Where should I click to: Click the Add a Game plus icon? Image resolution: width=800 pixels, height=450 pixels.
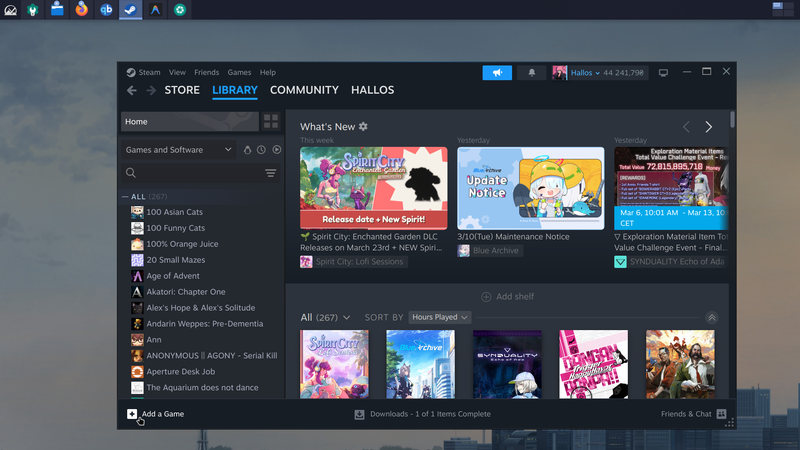(132, 414)
